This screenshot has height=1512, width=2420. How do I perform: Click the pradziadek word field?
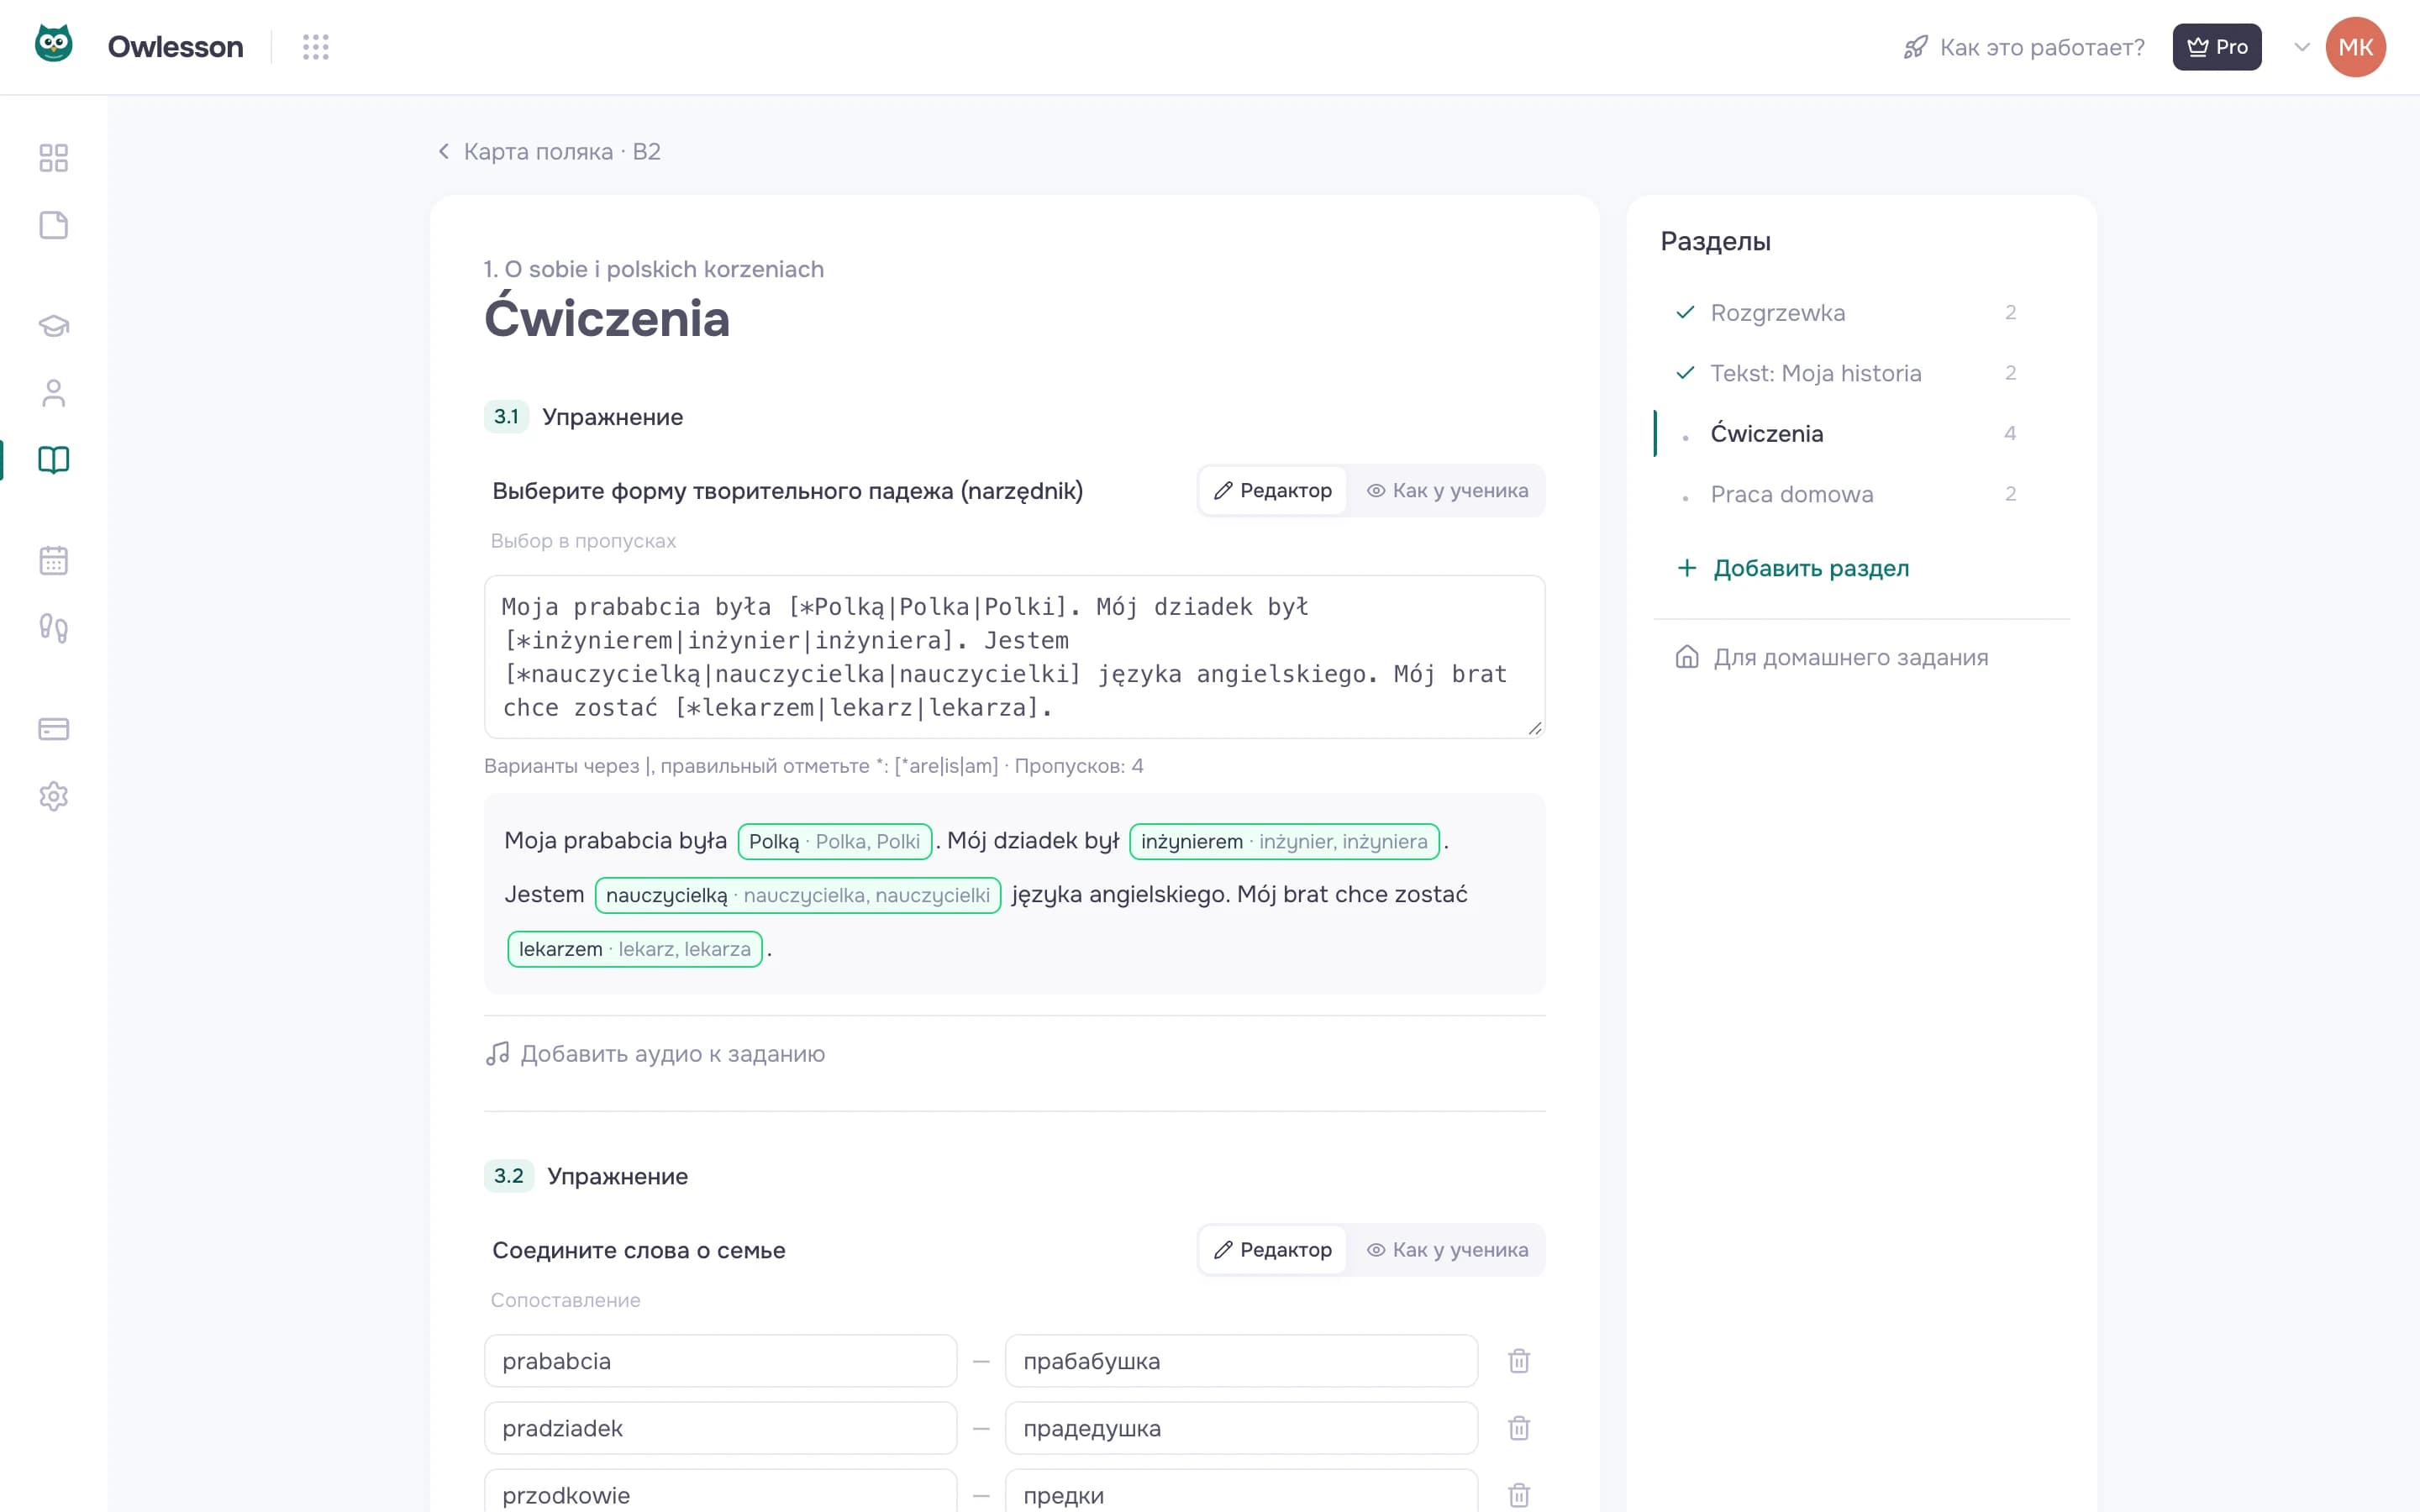(720, 1428)
